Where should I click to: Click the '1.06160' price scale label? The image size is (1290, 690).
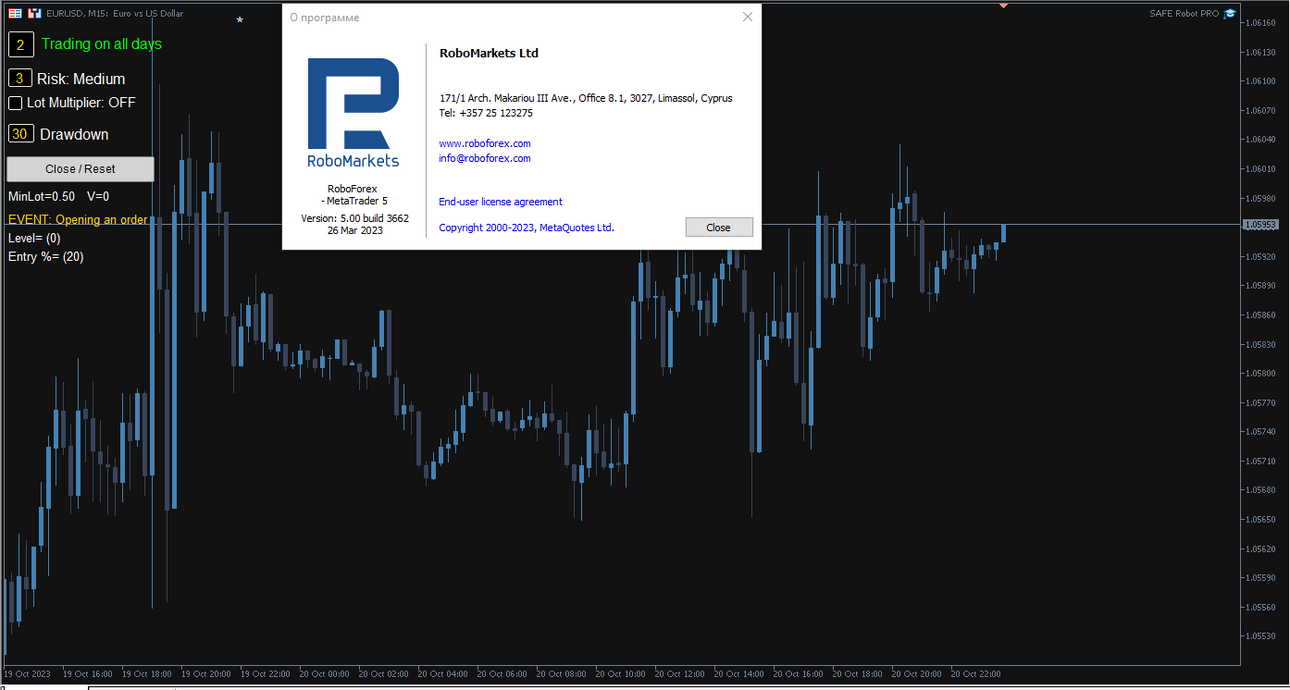(1262, 22)
